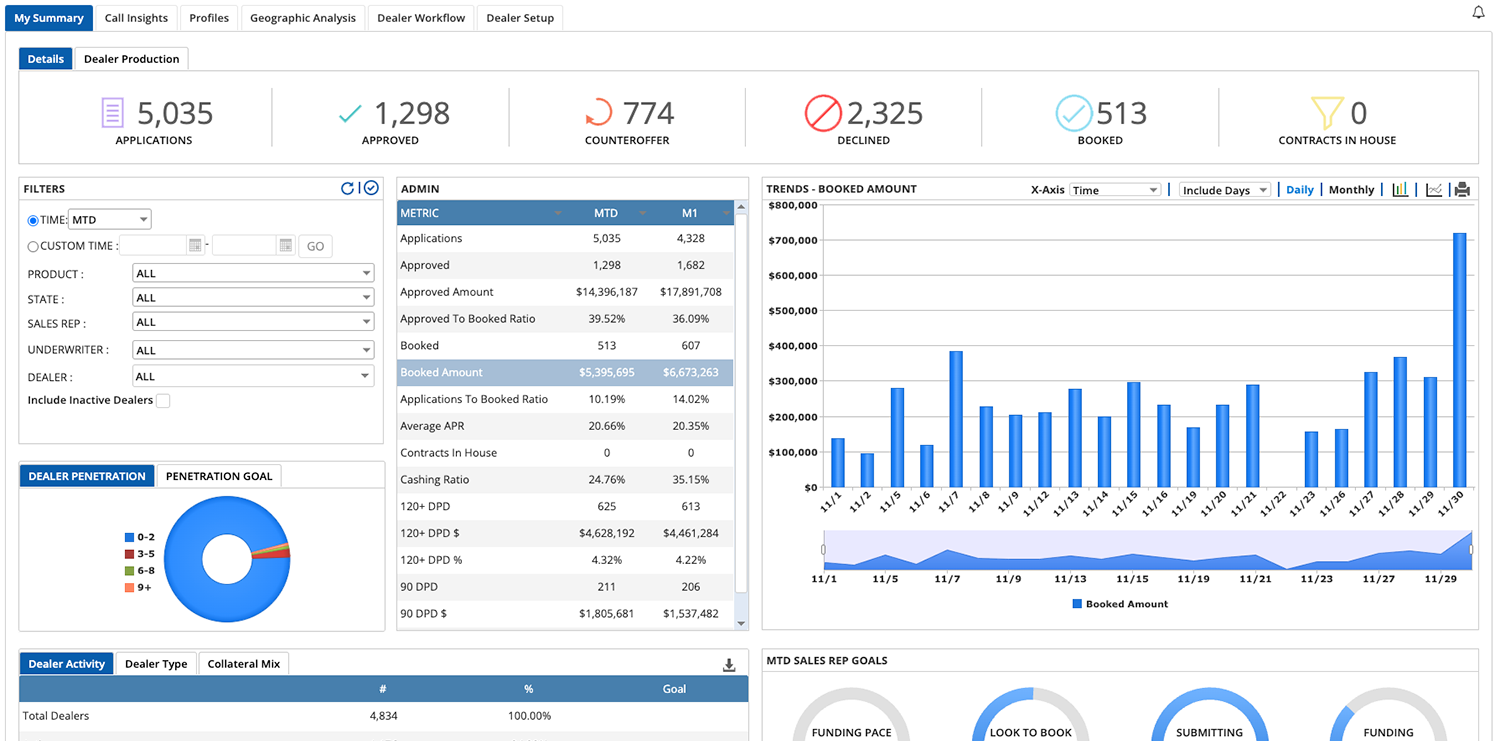Click the Booked circled check icon

pos(1074,113)
